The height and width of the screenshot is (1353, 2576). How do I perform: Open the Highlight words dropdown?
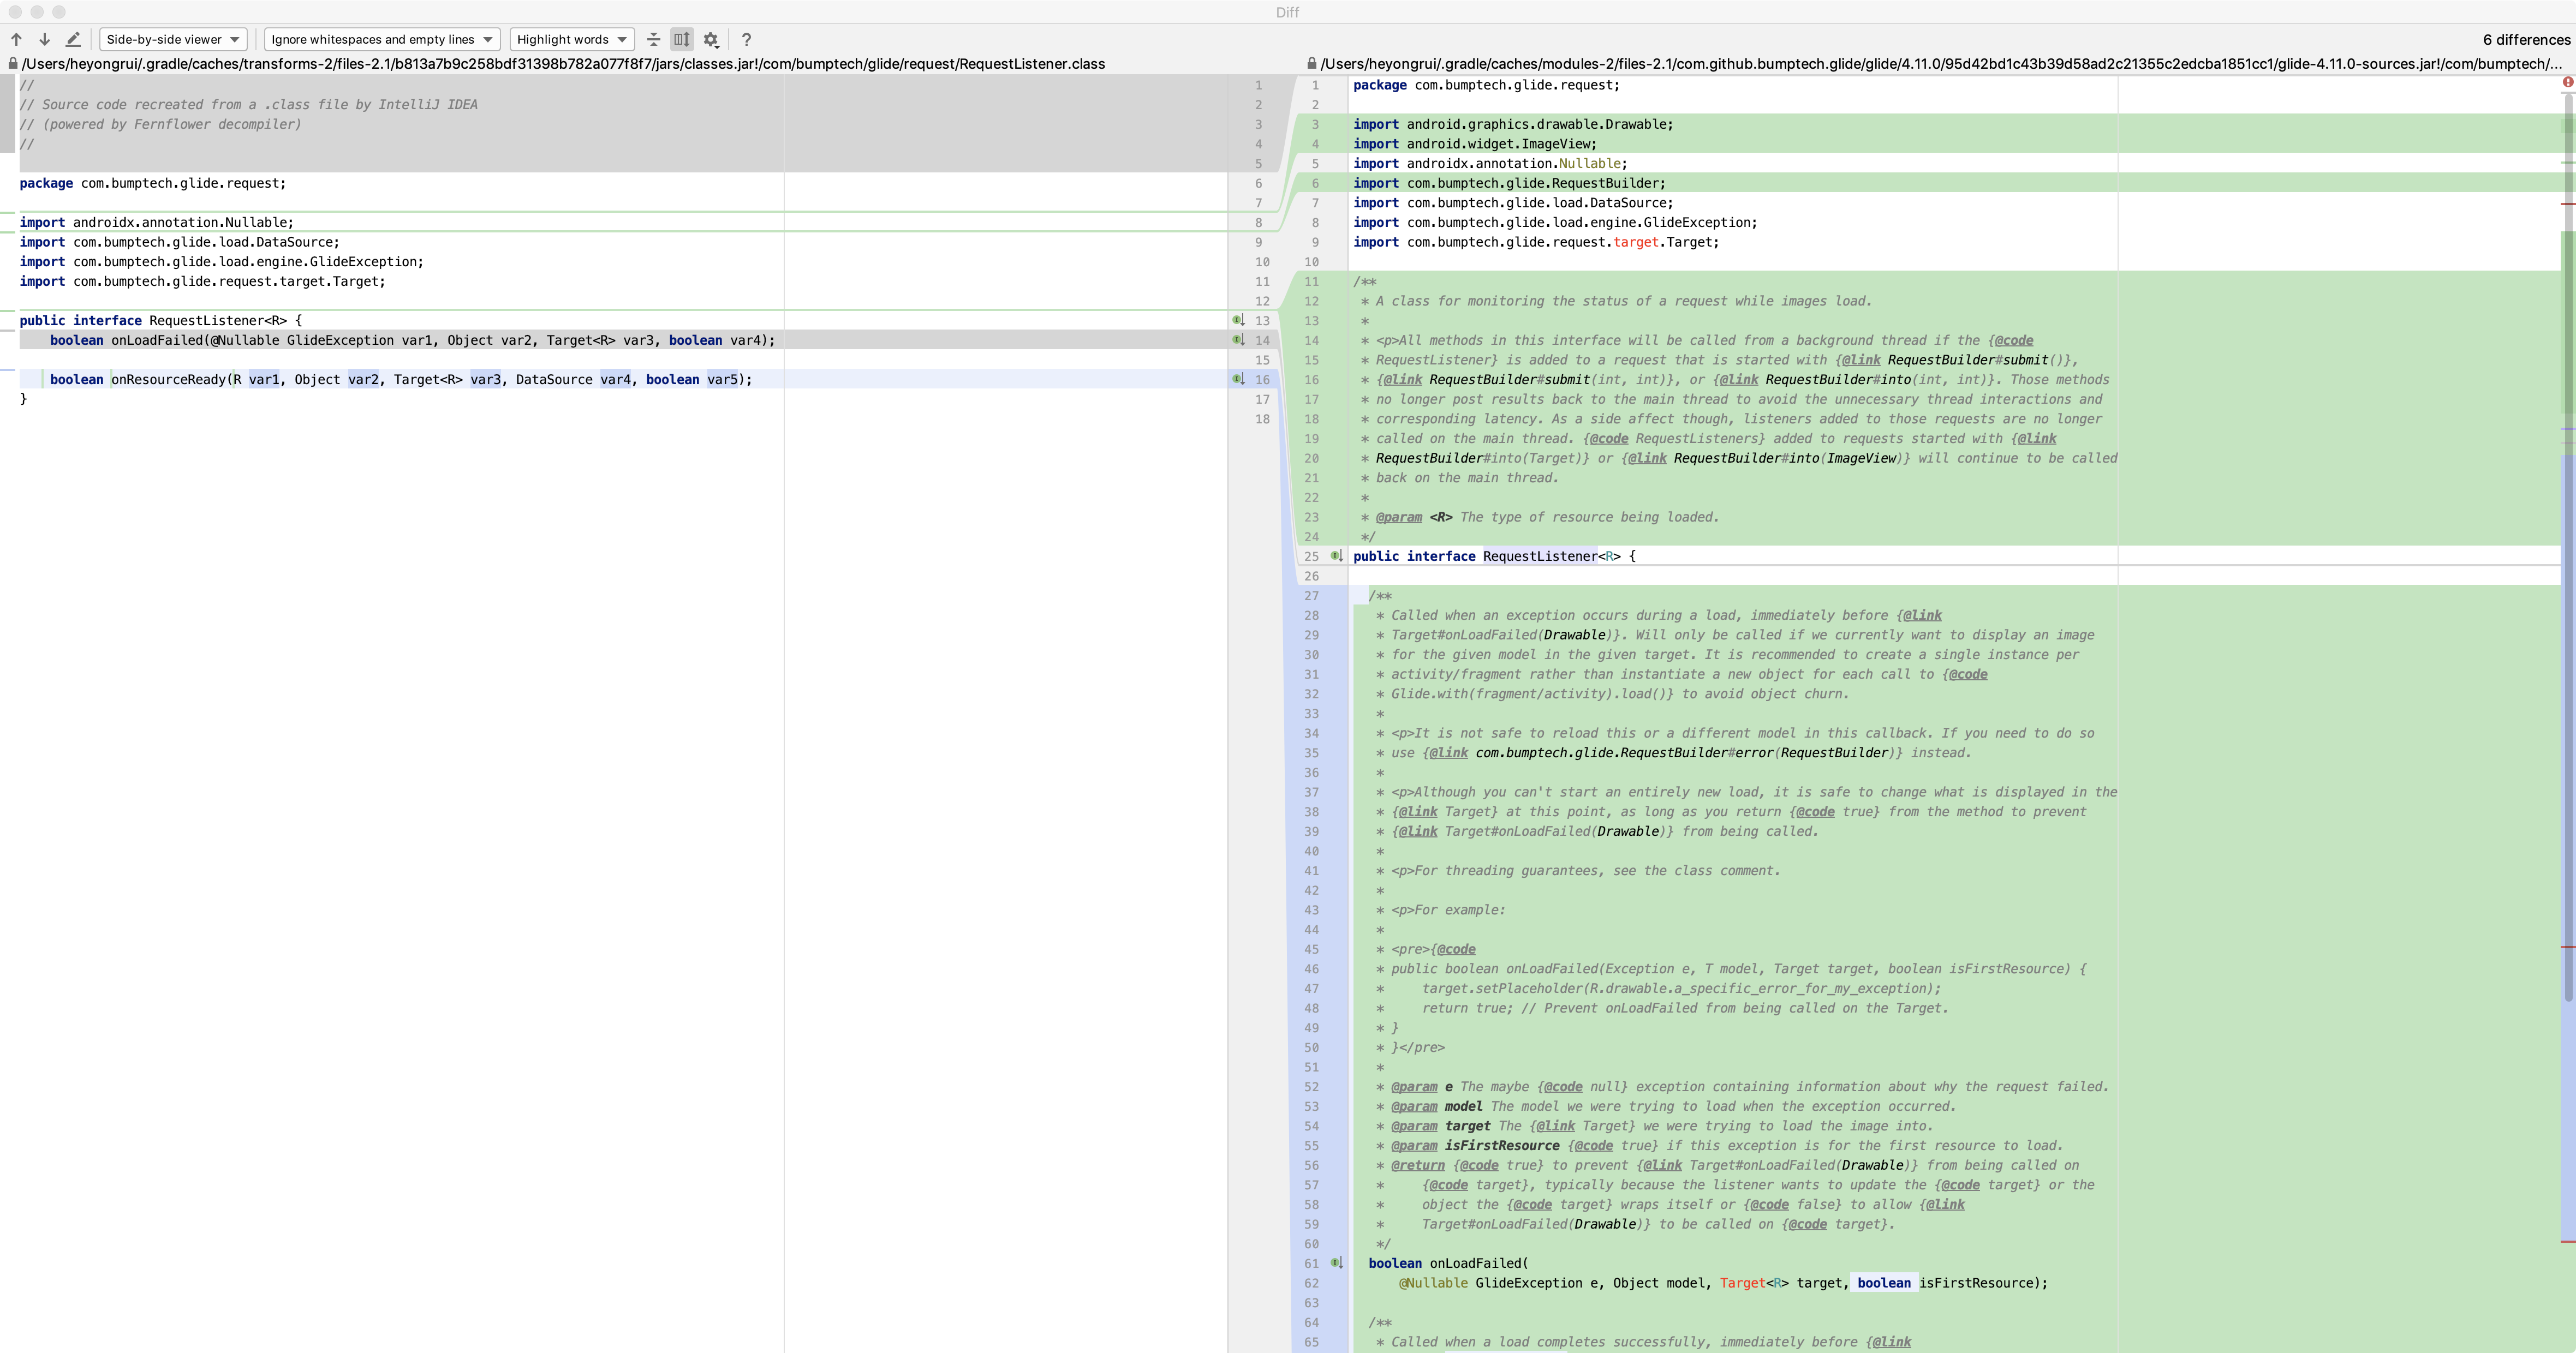[x=570, y=39]
